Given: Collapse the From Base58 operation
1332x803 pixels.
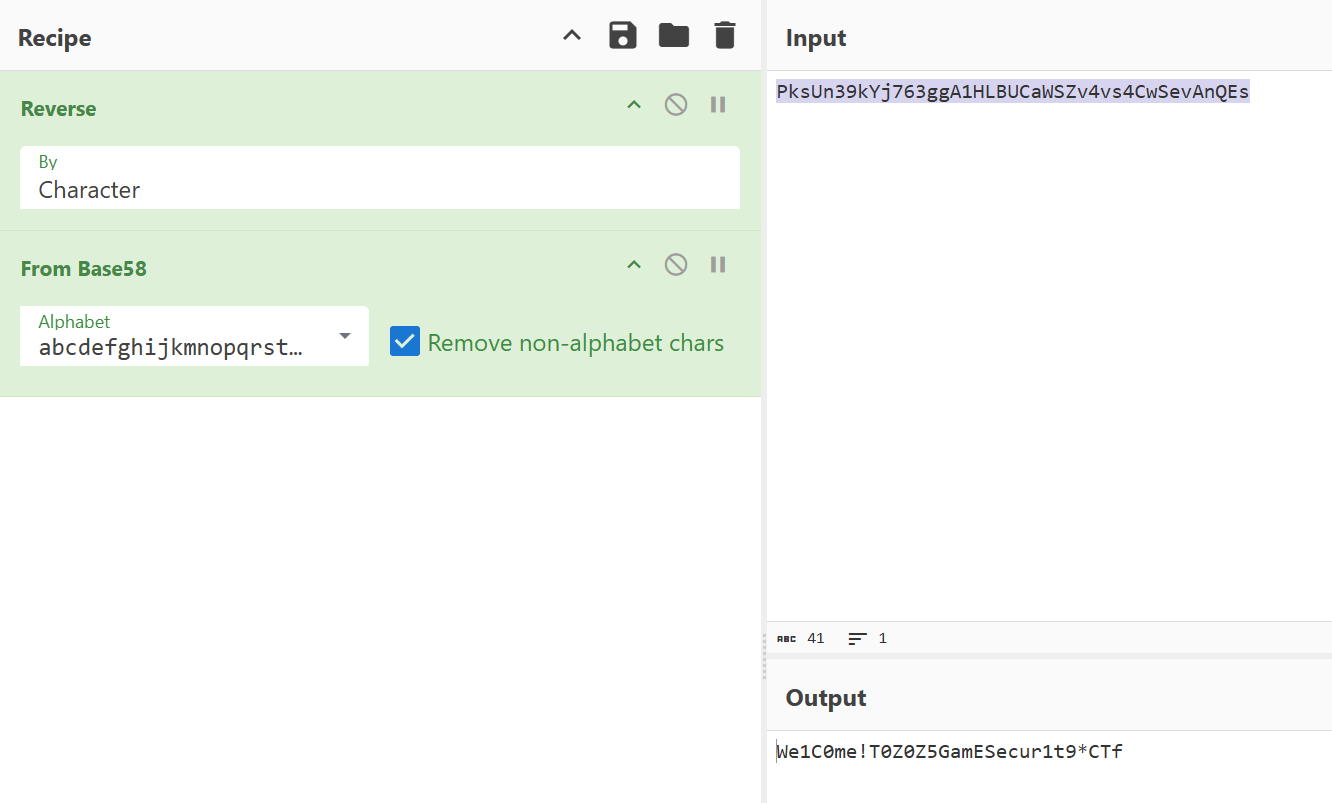Looking at the screenshot, I should click(x=634, y=265).
